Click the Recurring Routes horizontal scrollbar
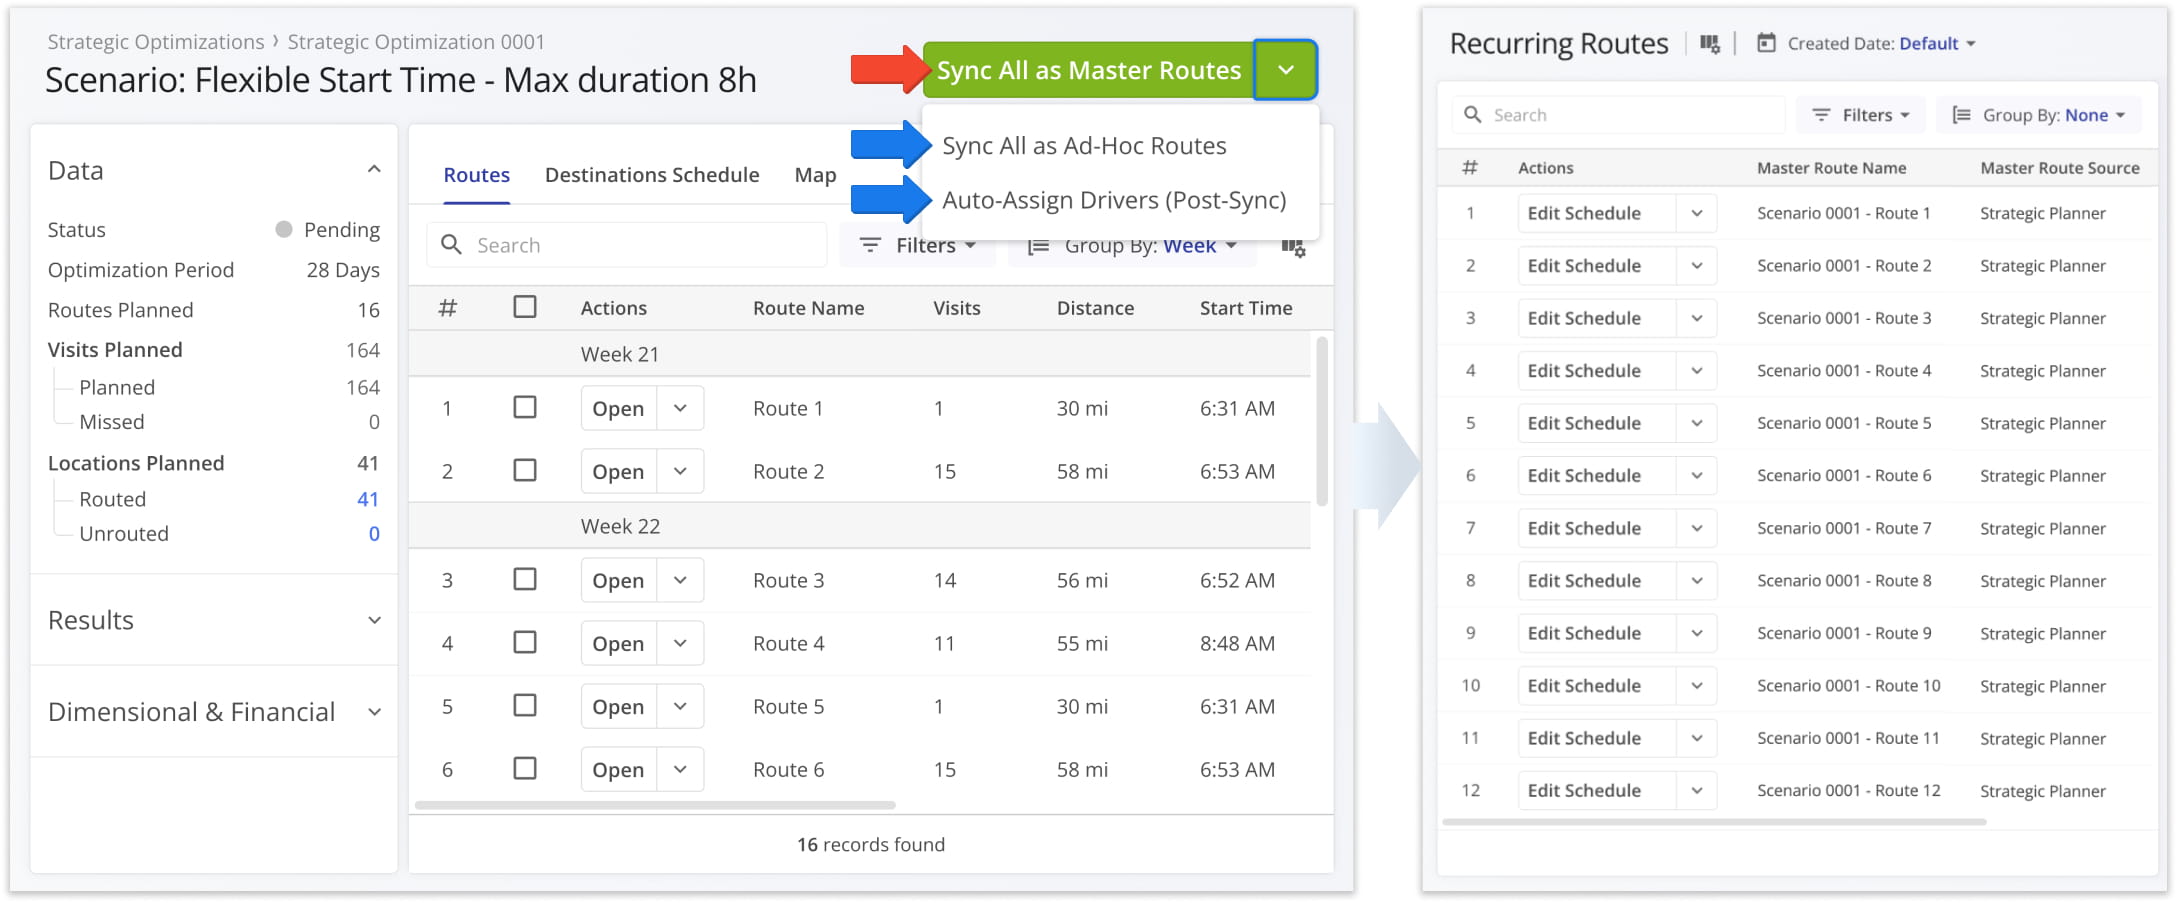This screenshot has height=903, width=2178. point(1714,822)
